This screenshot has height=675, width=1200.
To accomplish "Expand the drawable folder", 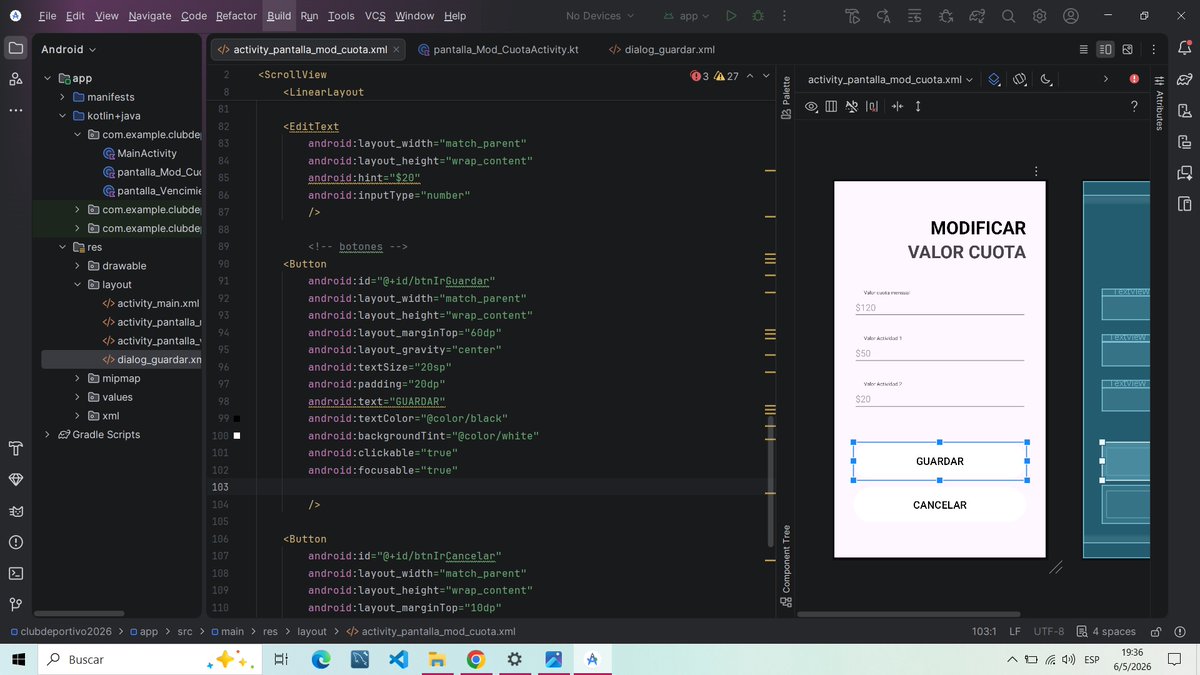I will click(78, 266).
